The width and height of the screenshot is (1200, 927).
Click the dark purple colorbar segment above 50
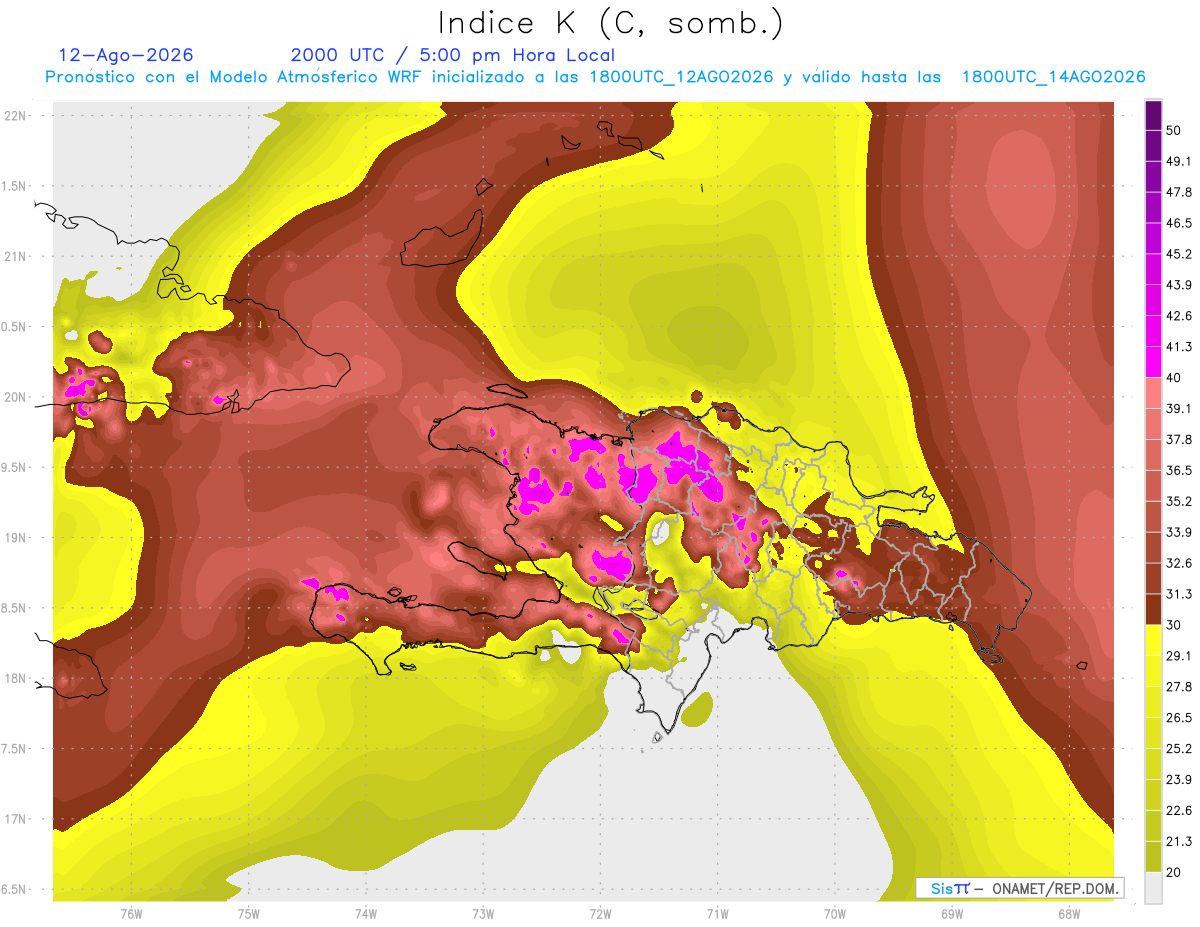[1153, 116]
